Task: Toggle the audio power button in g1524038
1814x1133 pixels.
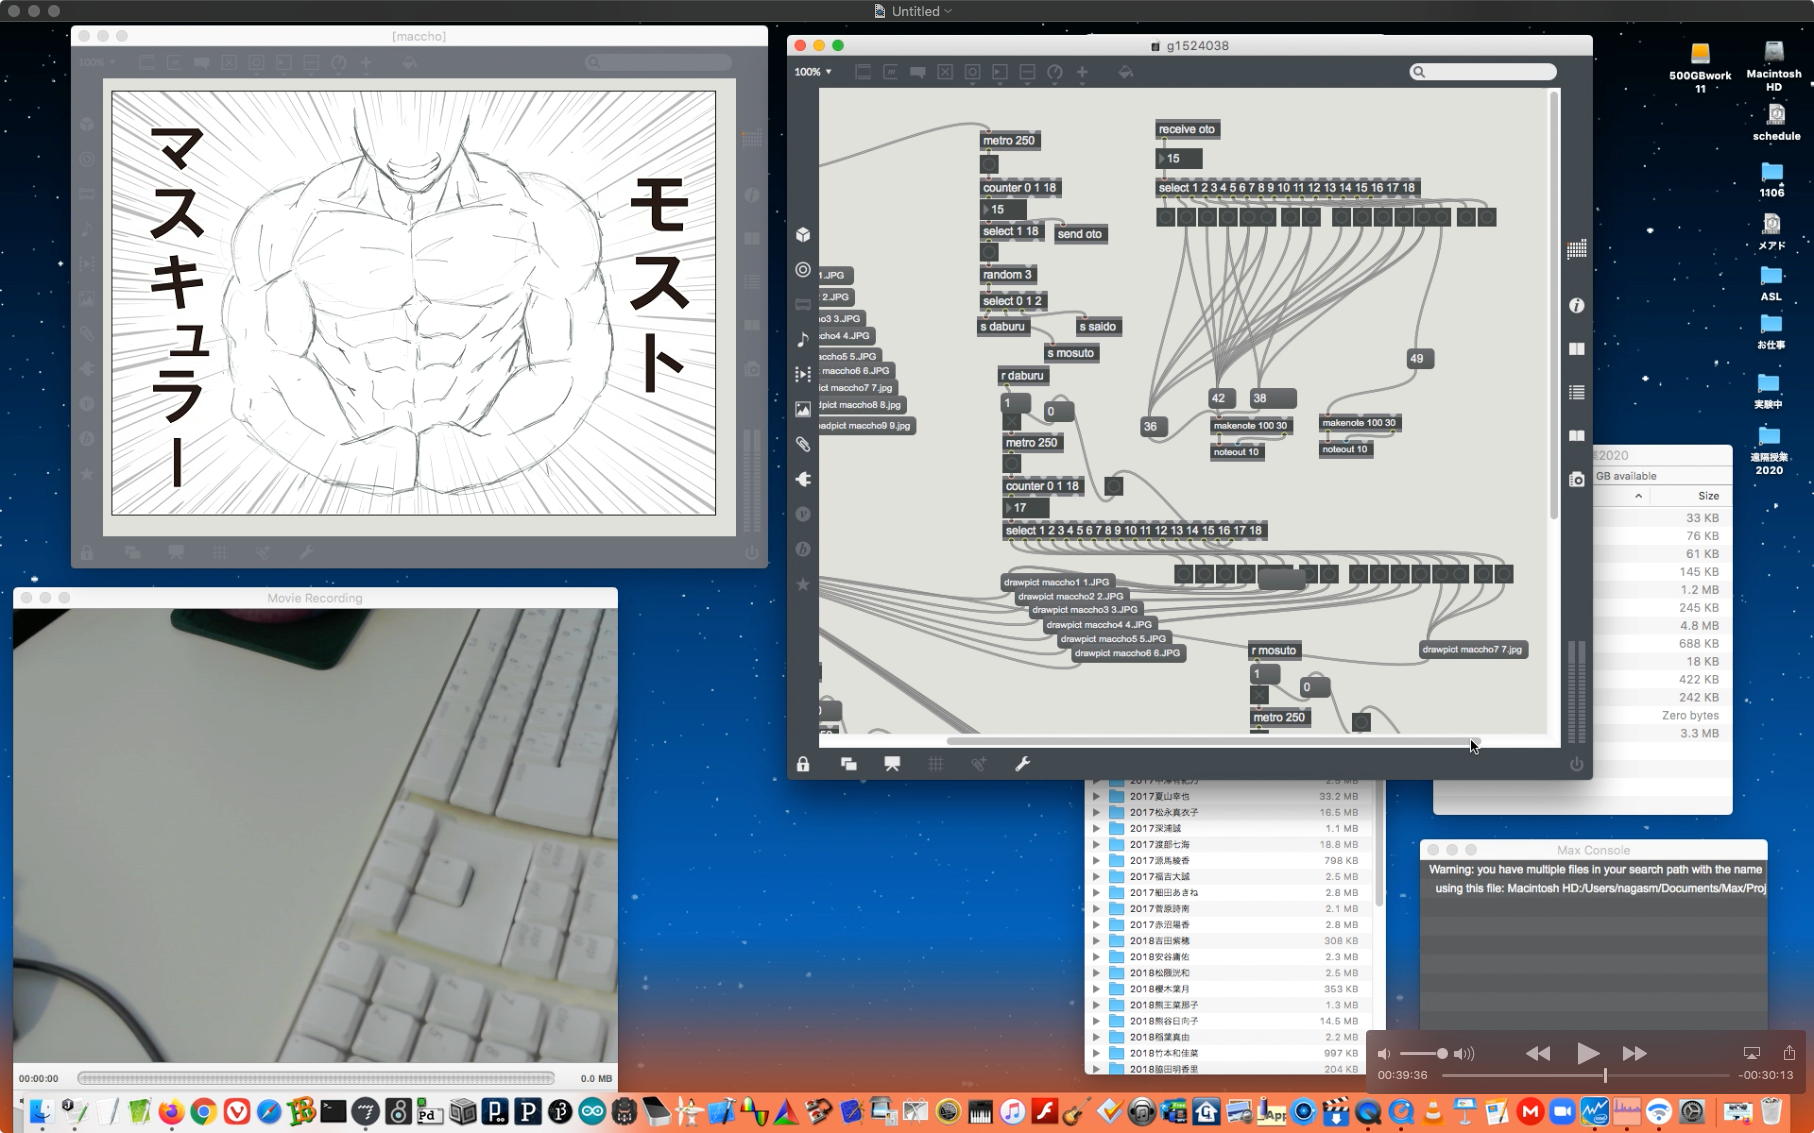Action: click(x=1576, y=764)
